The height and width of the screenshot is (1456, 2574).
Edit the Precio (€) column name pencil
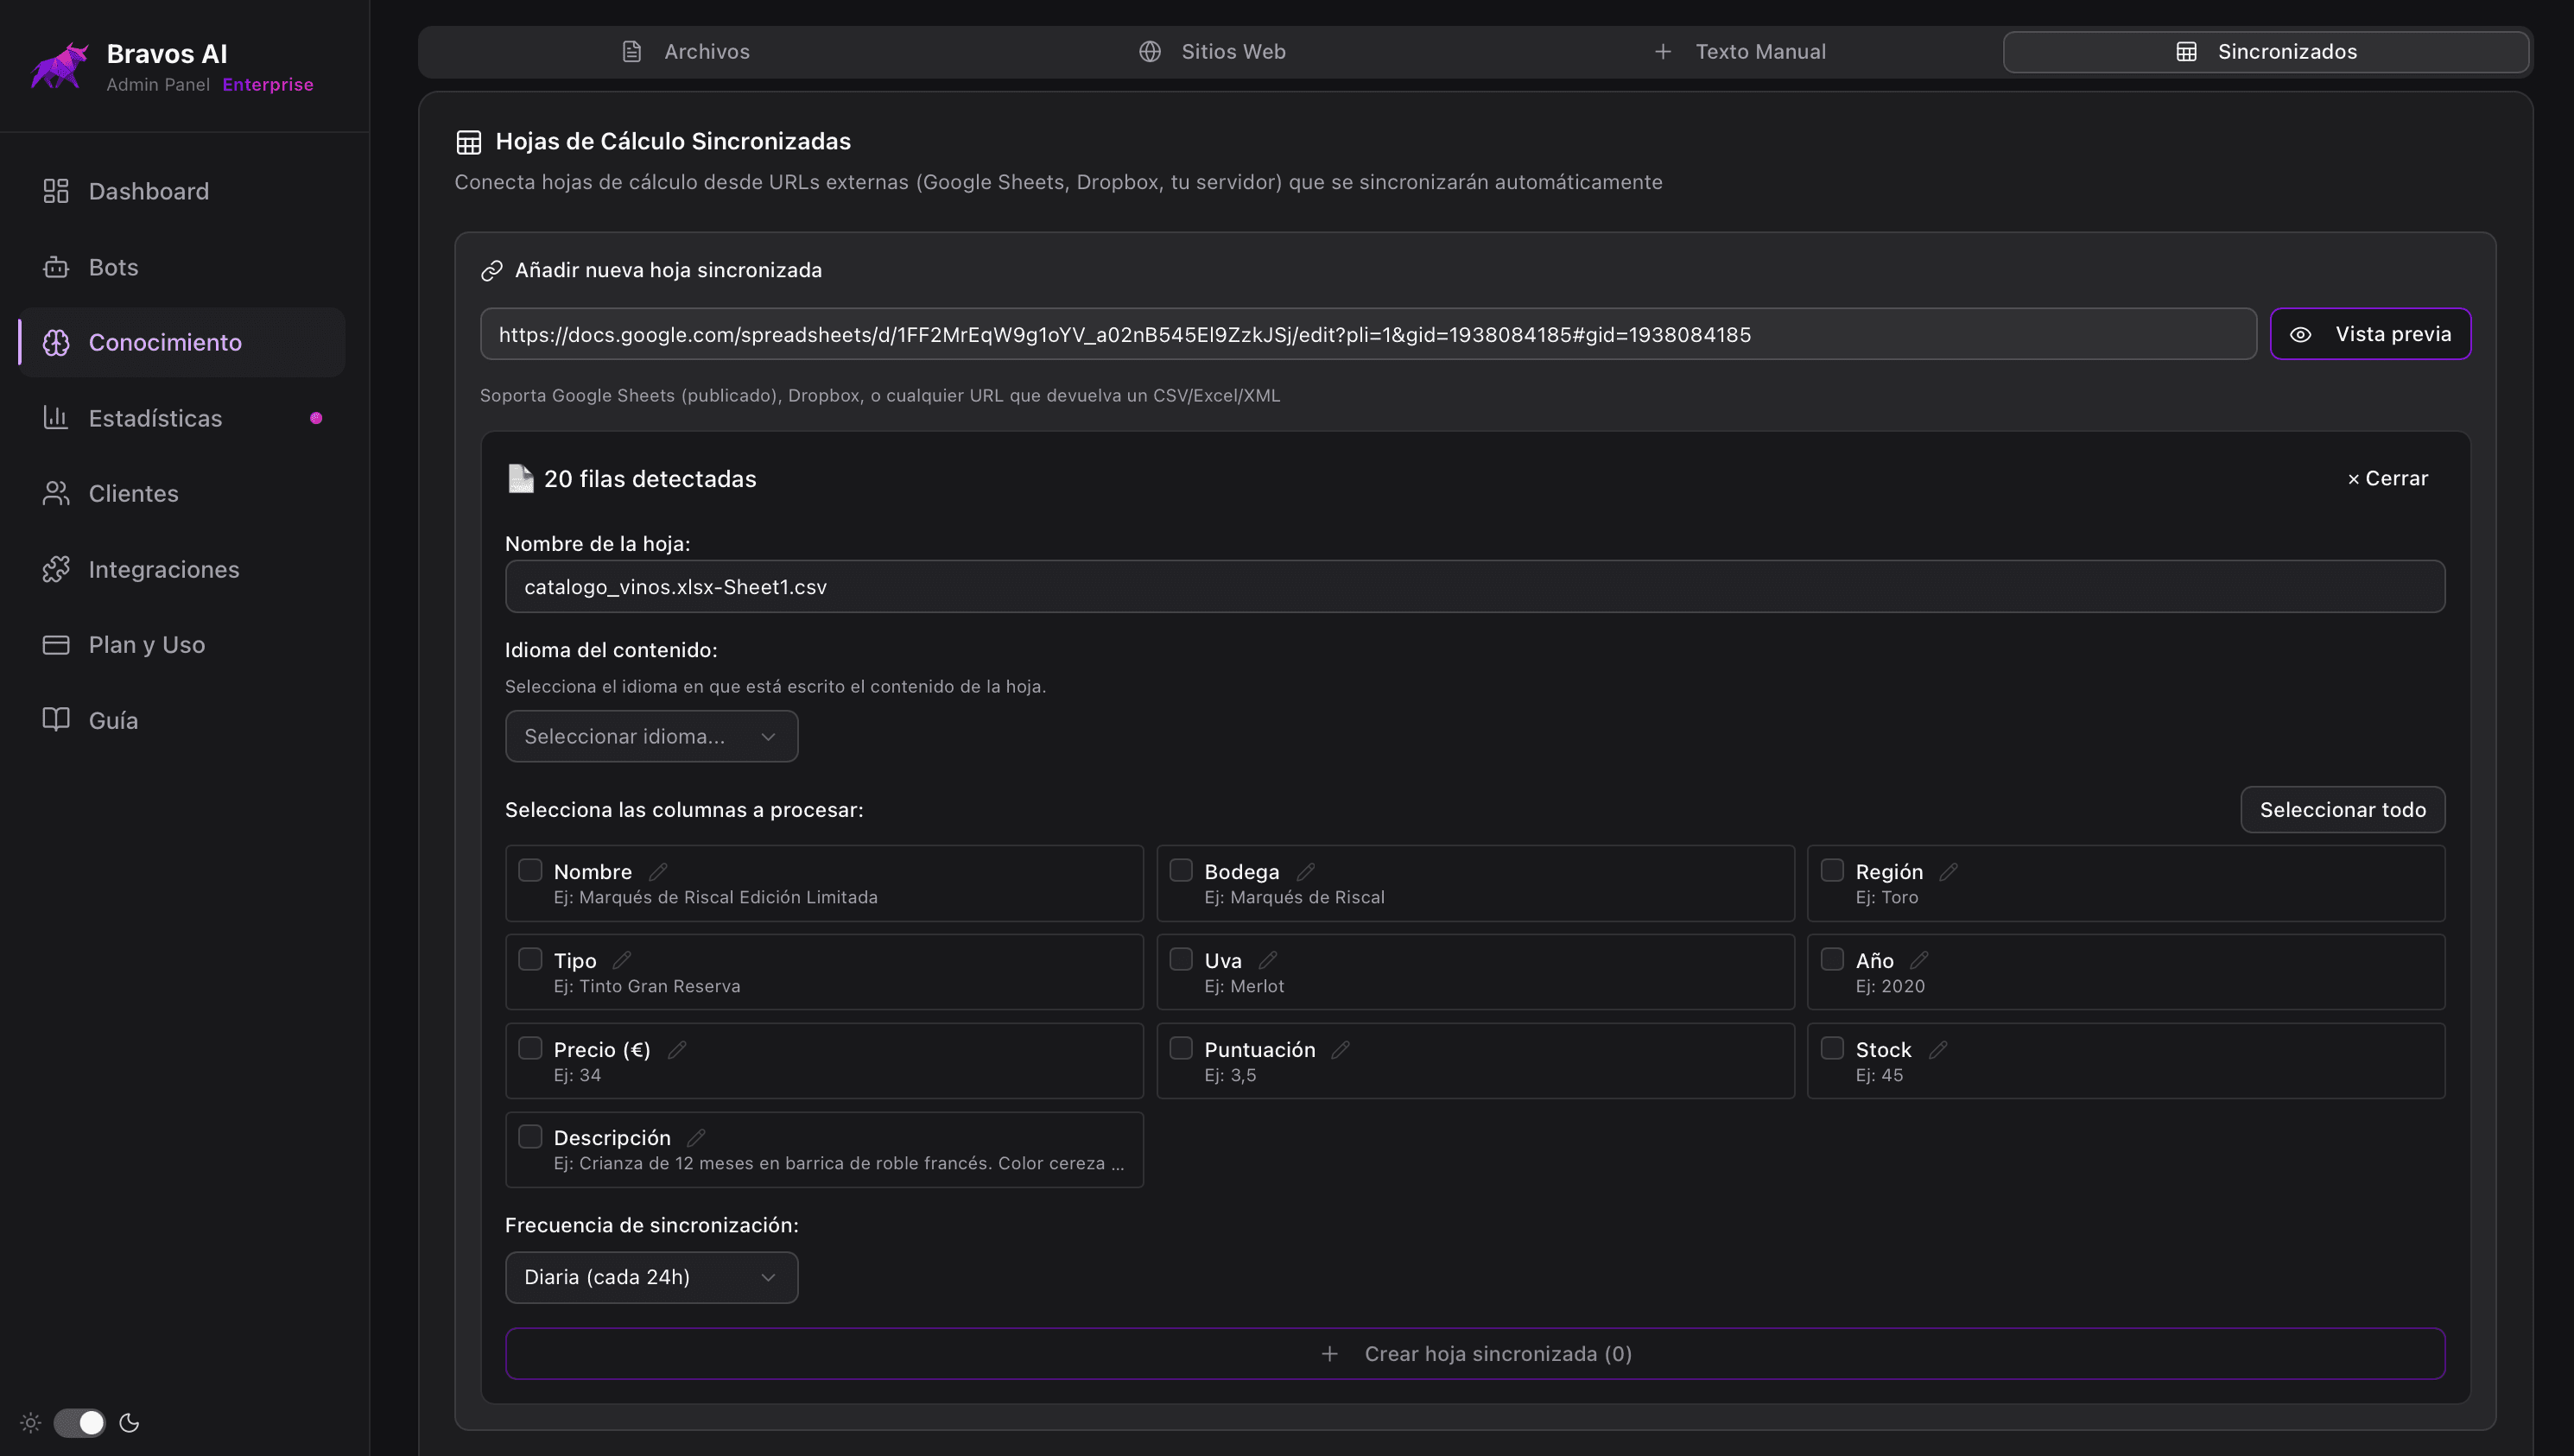[x=677, y=1049]
